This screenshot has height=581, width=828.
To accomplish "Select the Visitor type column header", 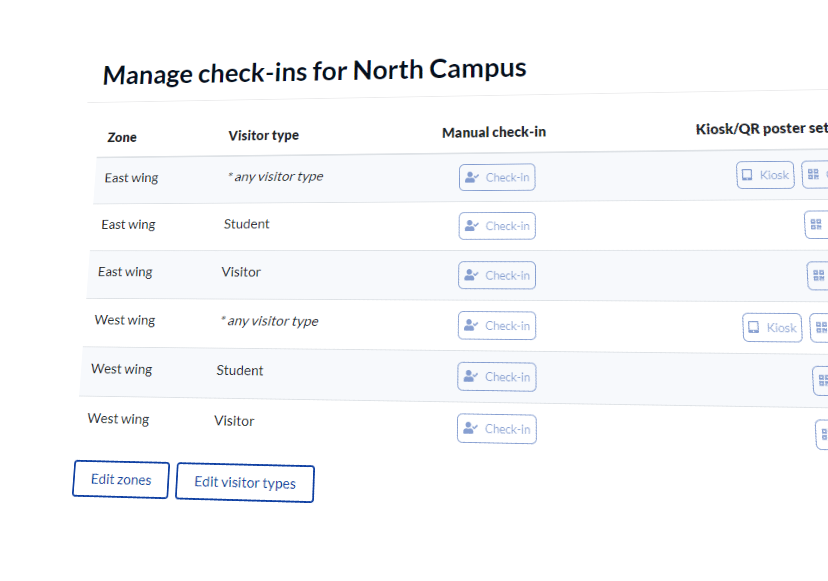I will (x=263, y=135).
